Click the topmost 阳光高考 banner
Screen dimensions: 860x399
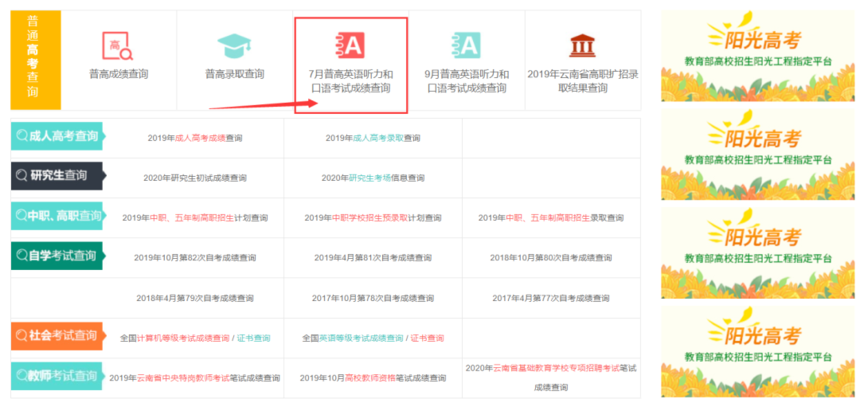point(757,55)
